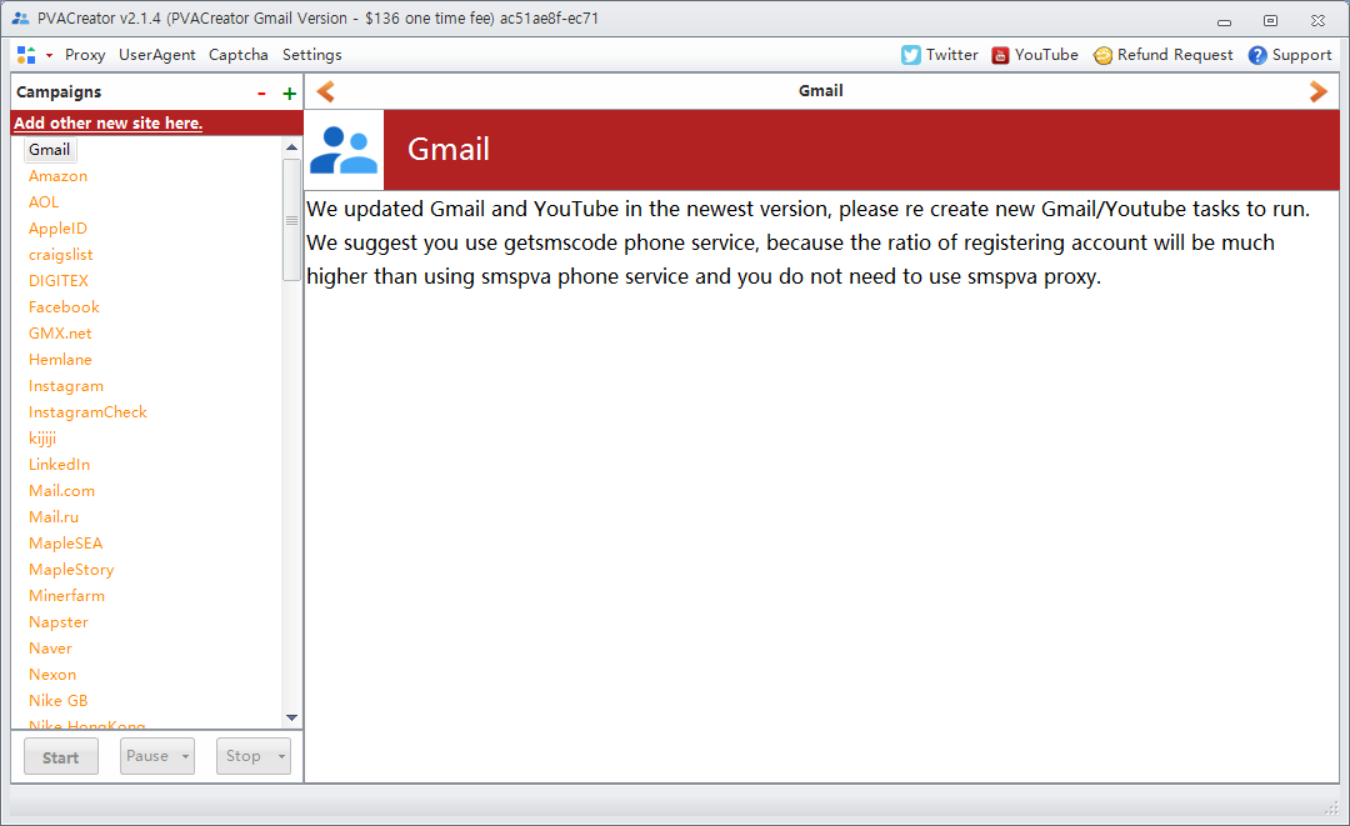This screenshot has height=826, width=1350.
Task: Select Instagram in the campaigns list
Action: coord(66,386)
